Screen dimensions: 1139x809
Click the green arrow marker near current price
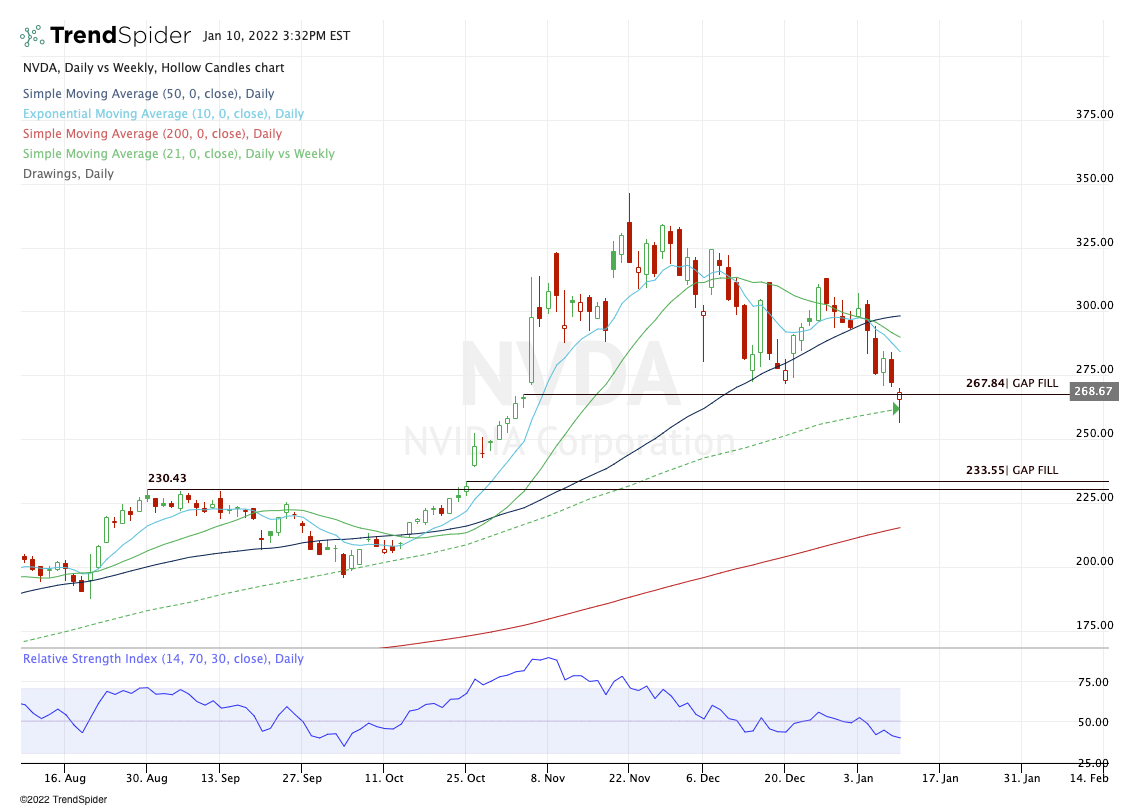tap(896, 408)
